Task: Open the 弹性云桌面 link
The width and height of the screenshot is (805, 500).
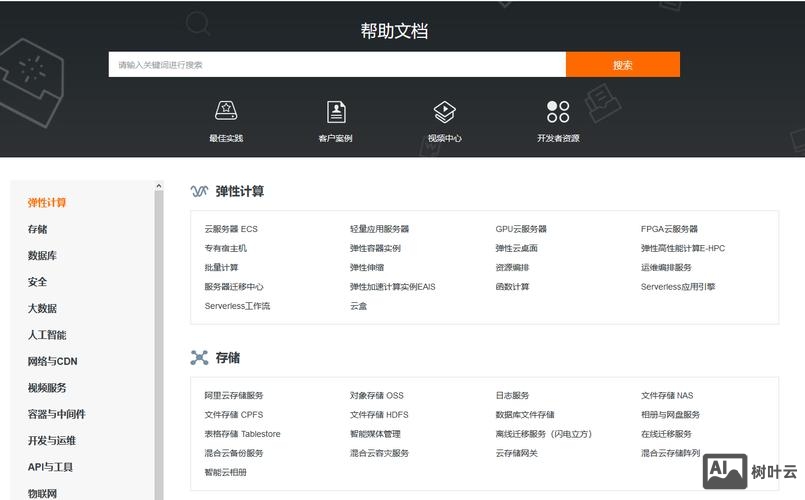Action: click(x=516, y=248)
